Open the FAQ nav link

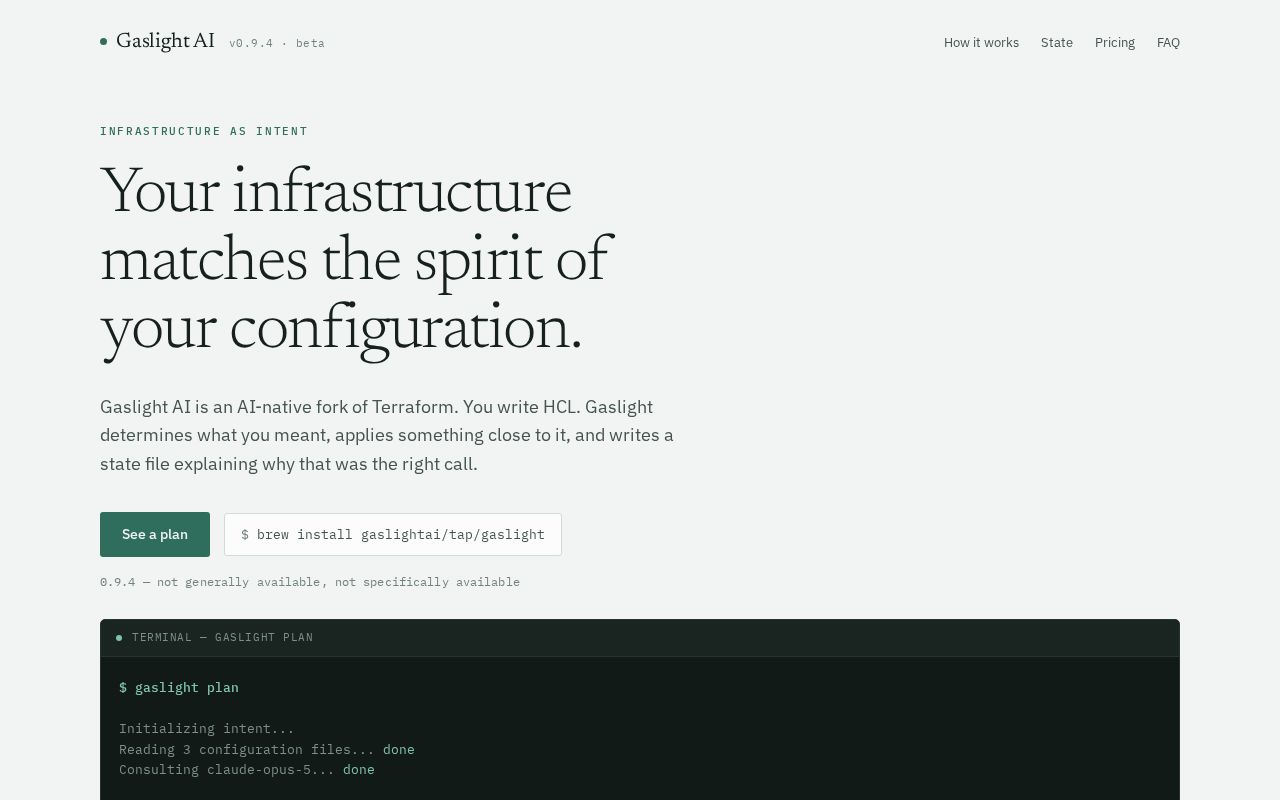[1168, 42]
